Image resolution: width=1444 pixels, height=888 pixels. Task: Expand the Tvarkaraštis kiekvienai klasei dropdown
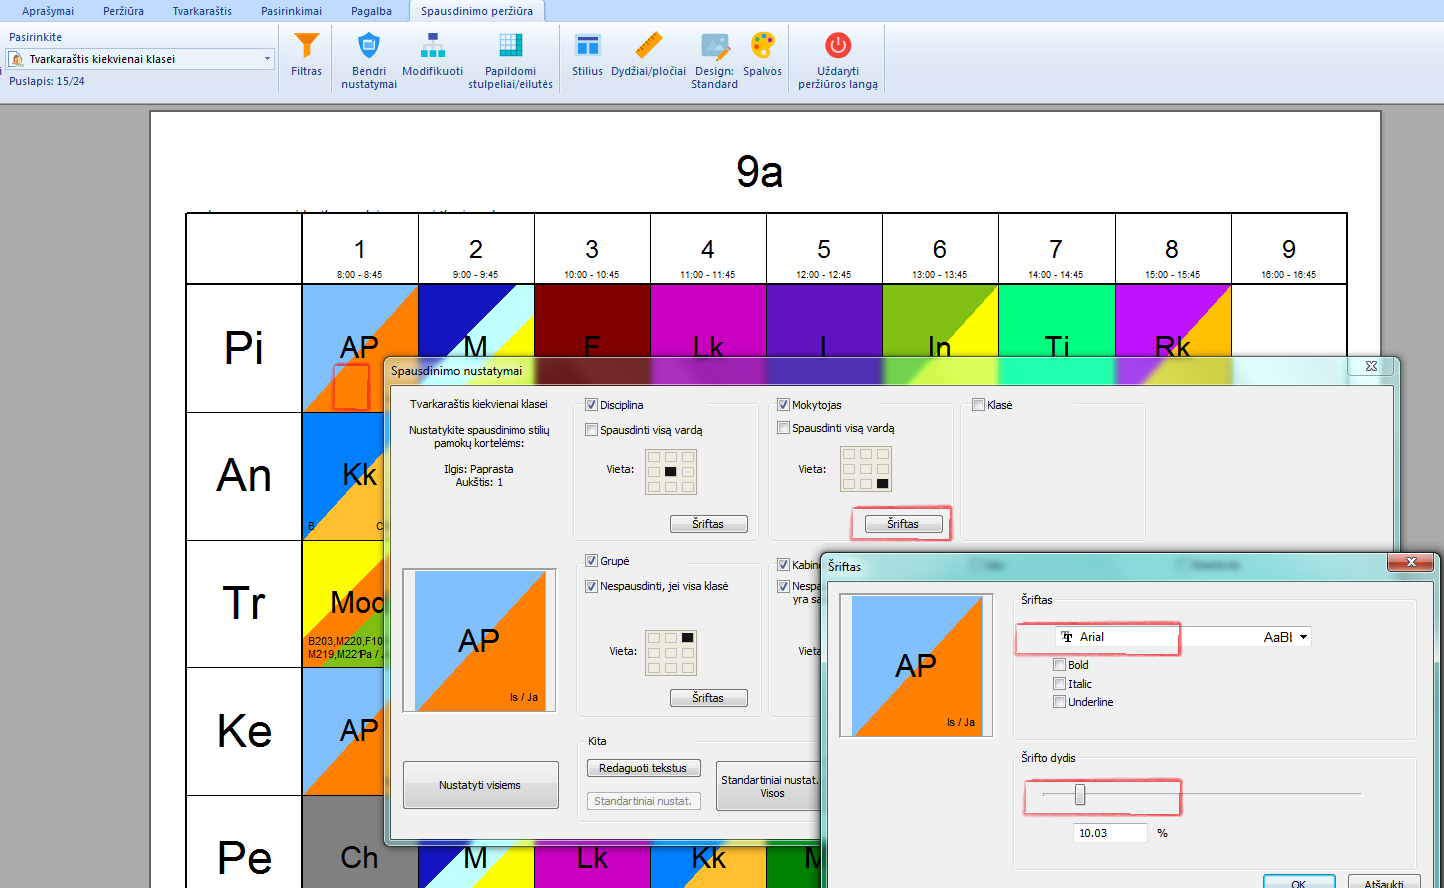267,59
